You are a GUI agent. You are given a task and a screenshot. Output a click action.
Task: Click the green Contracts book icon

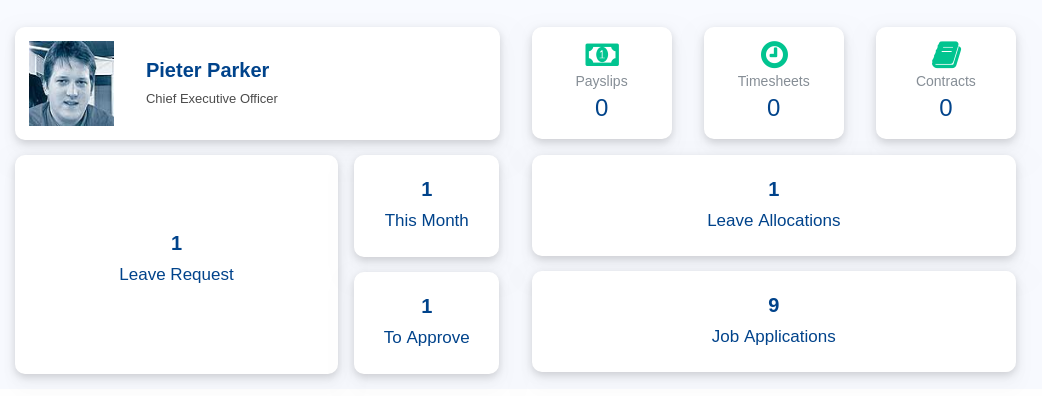pos(946,54)
